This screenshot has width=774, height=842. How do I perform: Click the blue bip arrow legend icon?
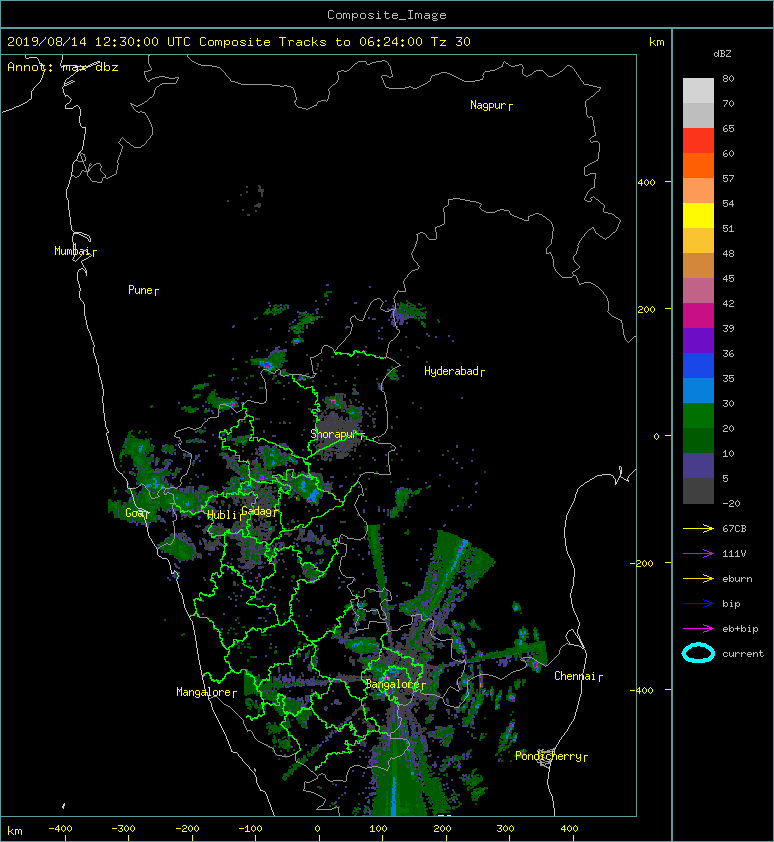tap(698, 604)
